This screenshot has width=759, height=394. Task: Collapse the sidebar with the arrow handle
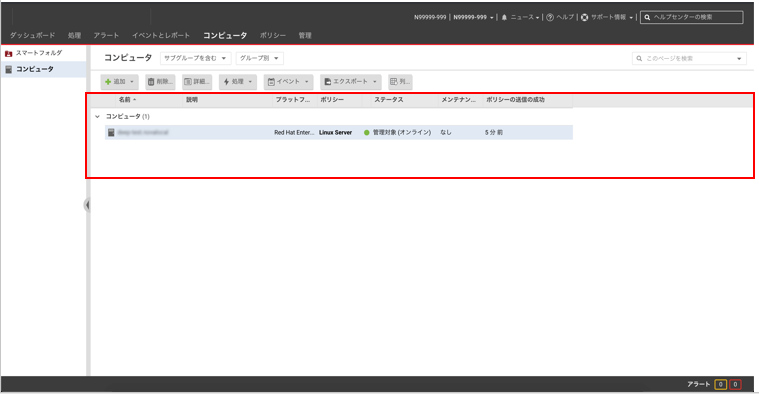point(87,205)
